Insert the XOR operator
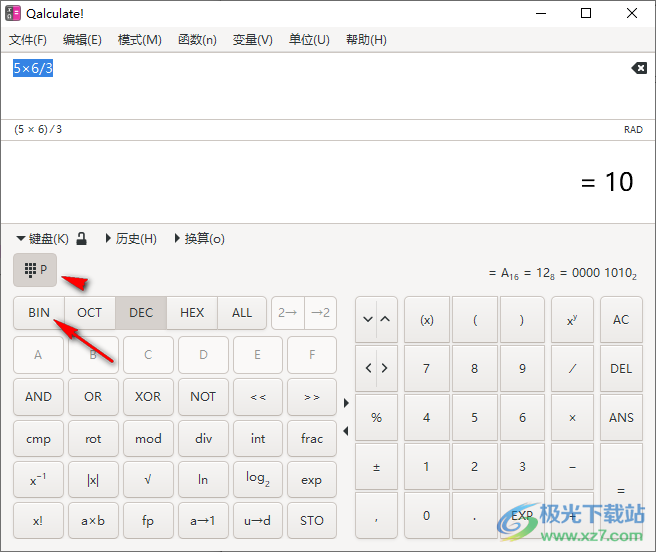Image resolution: width=656 pixels, height=552 pixels. coord(148,397)
